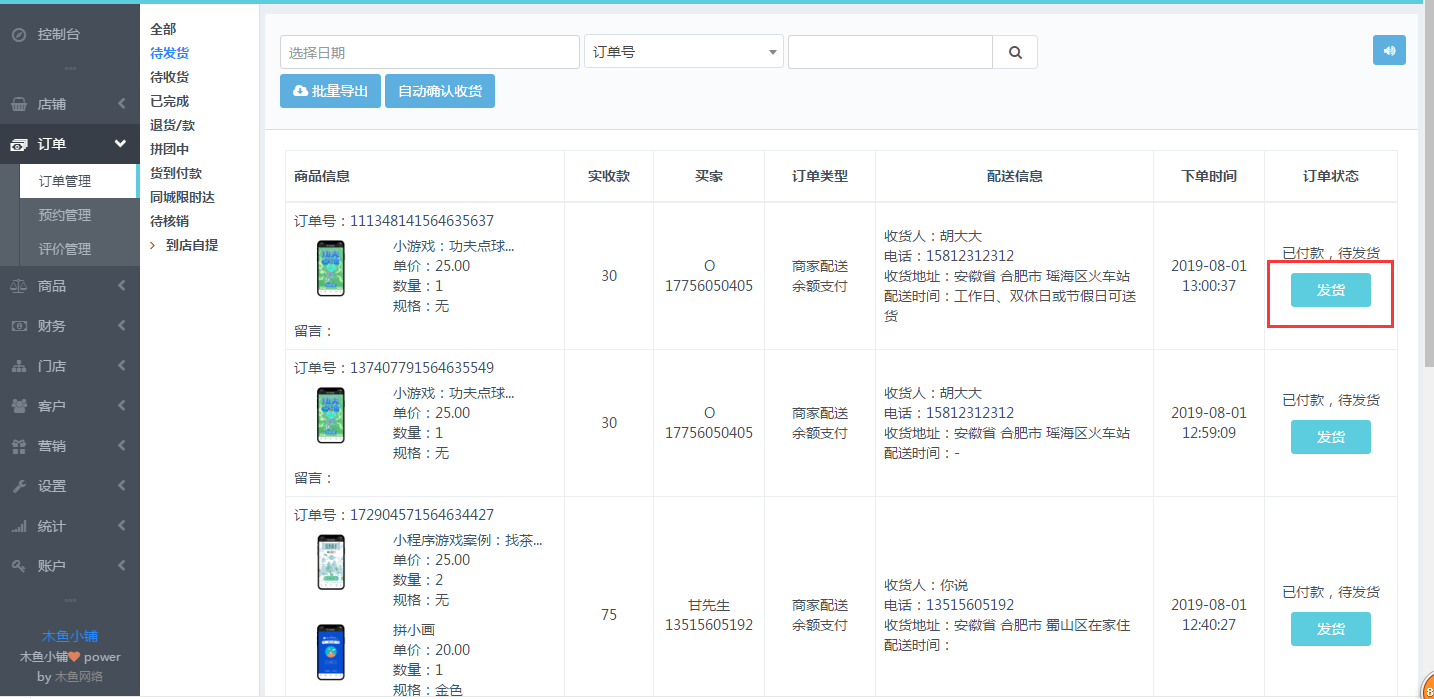Show 已完成 orders filter
Viewport: 1434px width, 699px height.
169,101
